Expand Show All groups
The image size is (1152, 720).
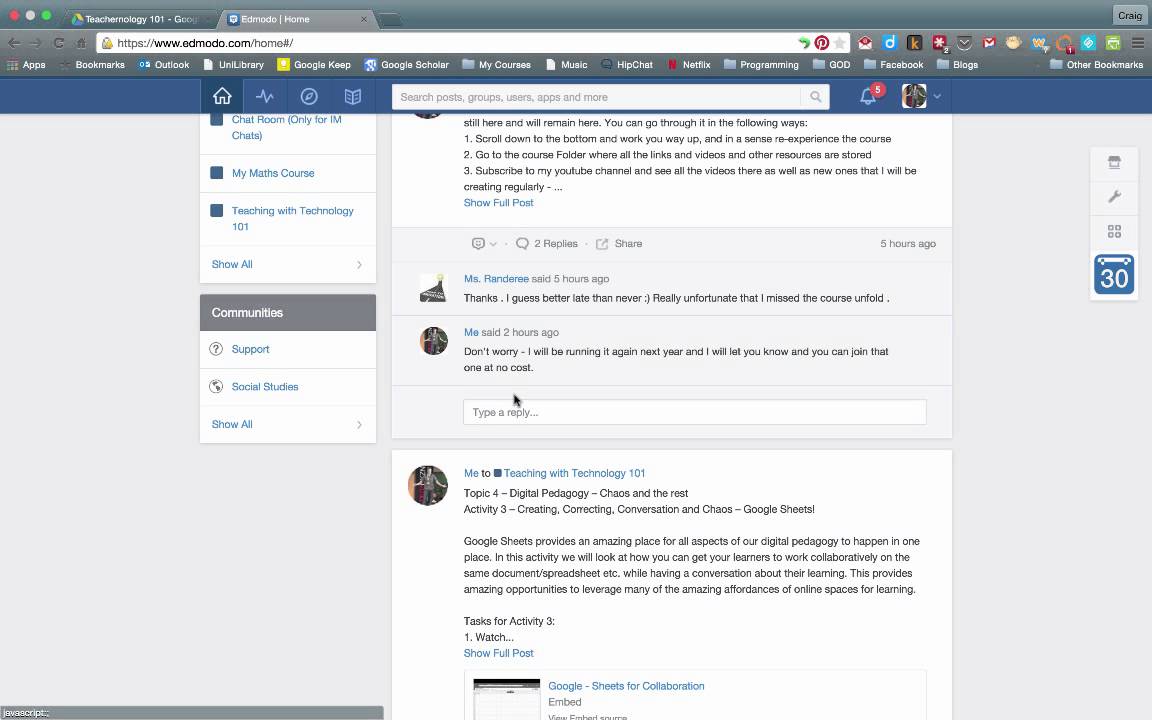tap(287, 264)
